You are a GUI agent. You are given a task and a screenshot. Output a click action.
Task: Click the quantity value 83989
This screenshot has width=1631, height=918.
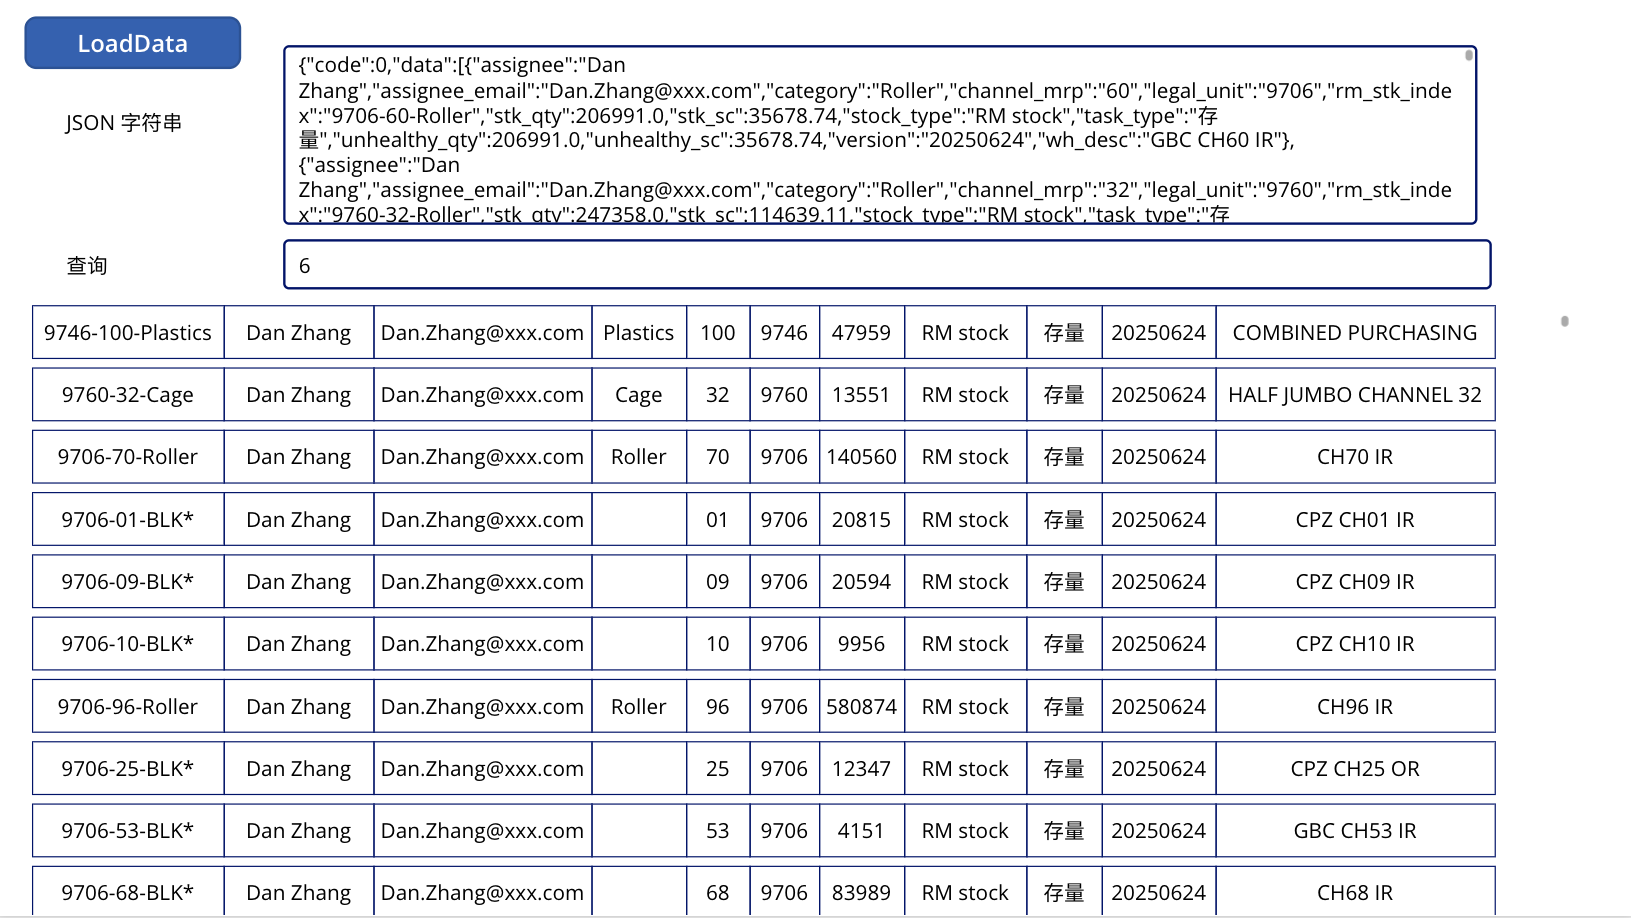click(x=861, y=891)
